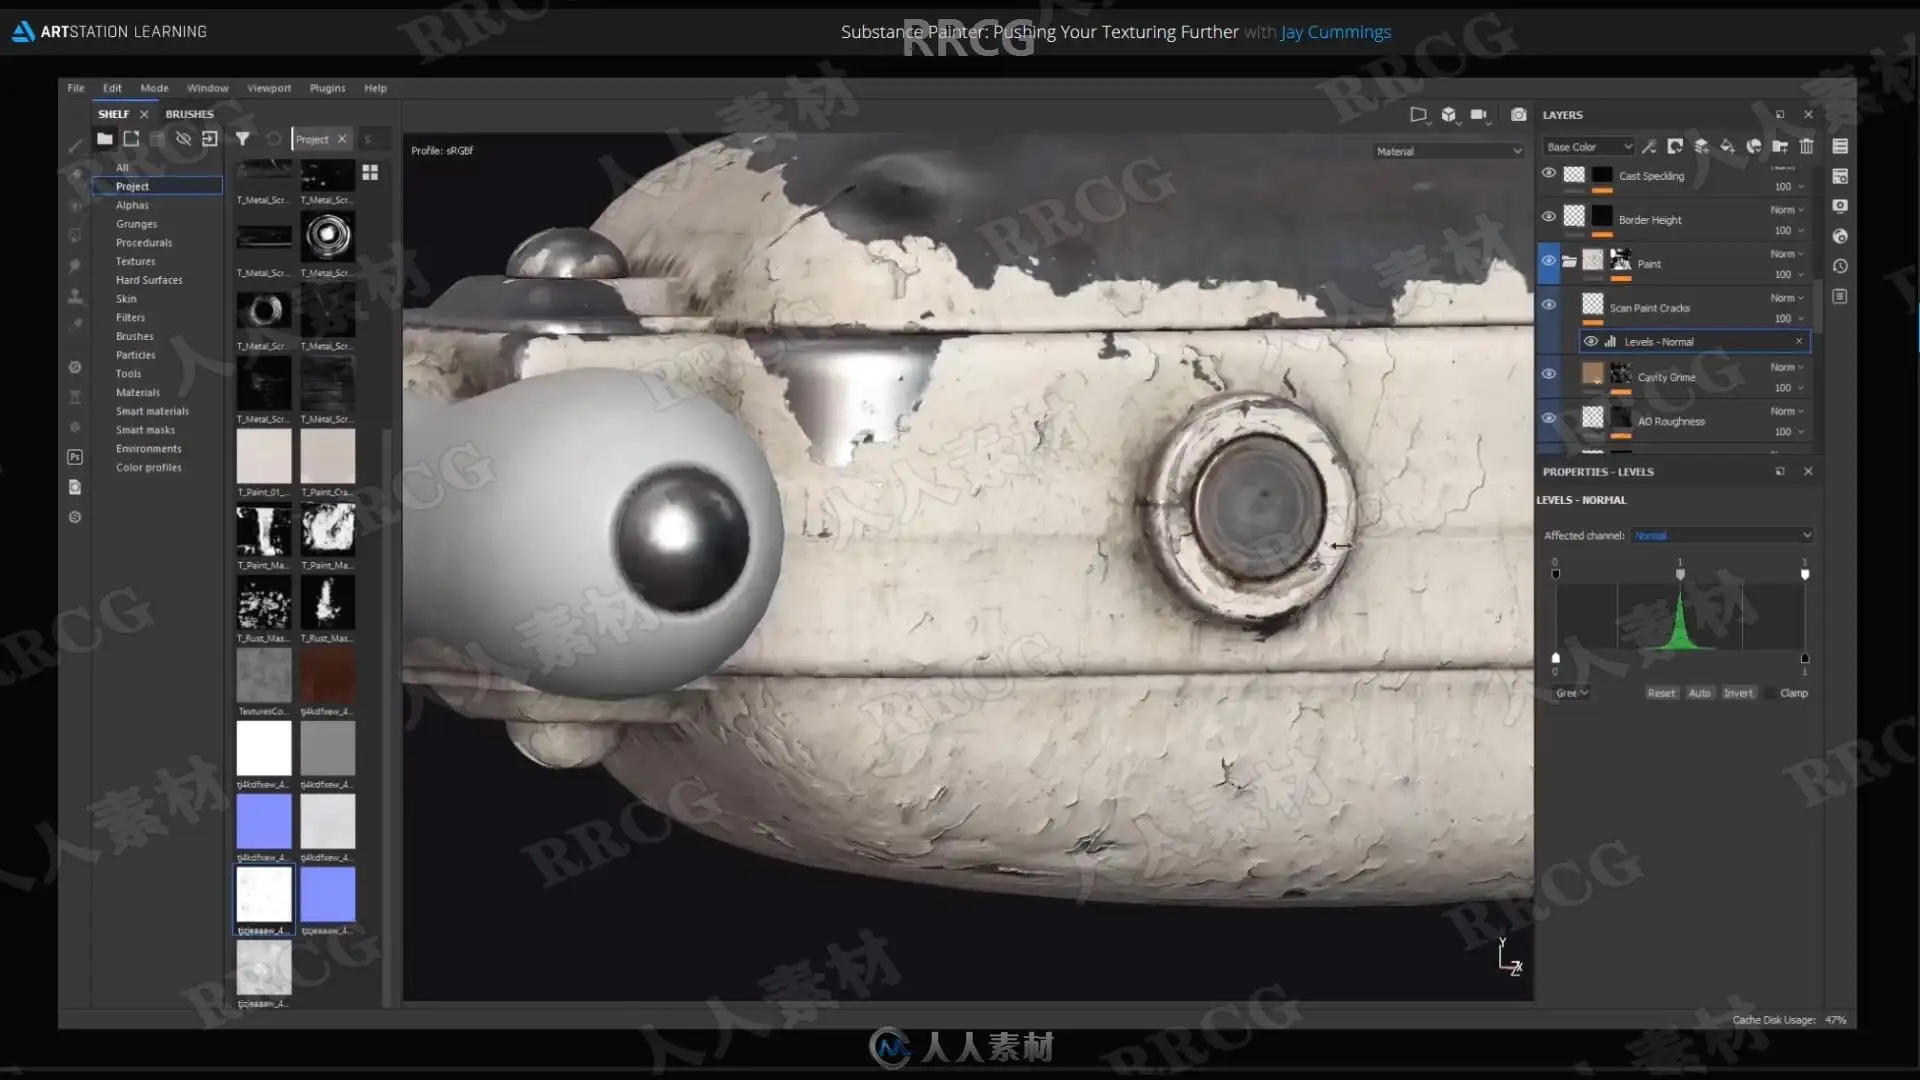1920x1080 pixels.
Task: Click the shelf filter funnel icon
Action: pyautogui.click(x=242, y=139)
